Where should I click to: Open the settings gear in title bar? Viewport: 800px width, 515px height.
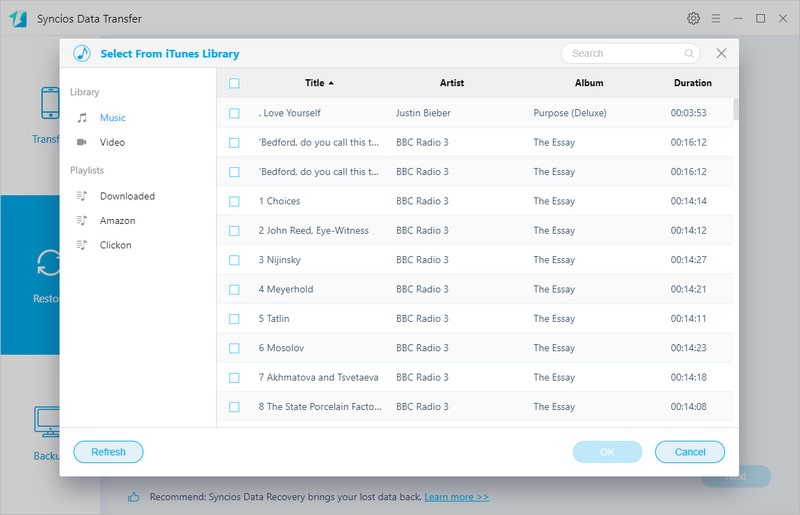[693, 18]
